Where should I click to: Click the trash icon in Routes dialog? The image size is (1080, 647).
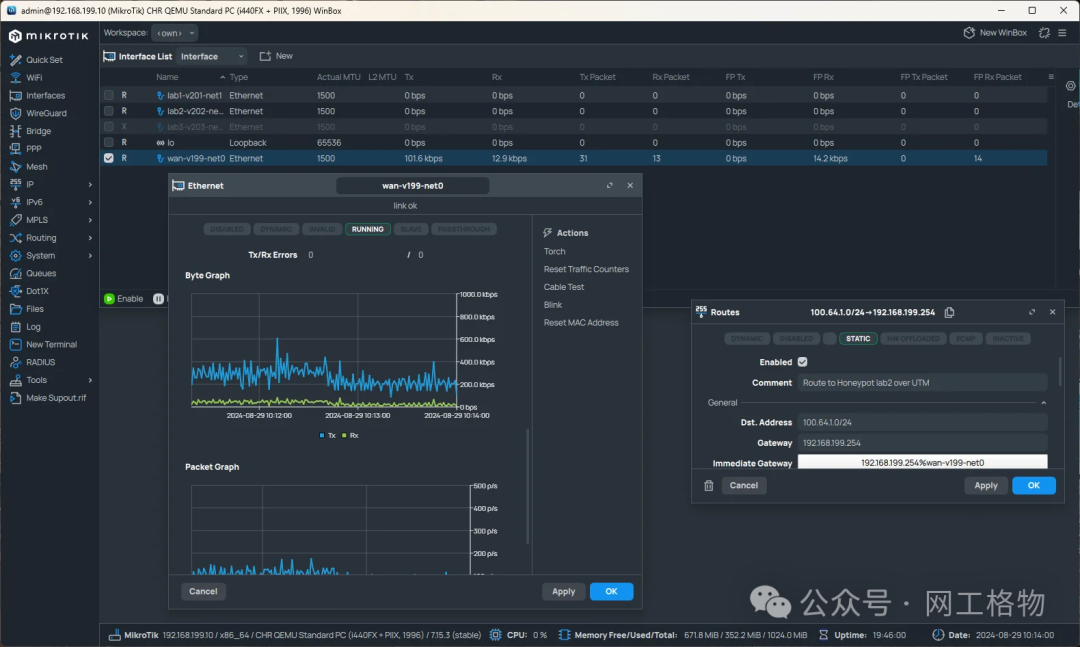pos(709,485)
